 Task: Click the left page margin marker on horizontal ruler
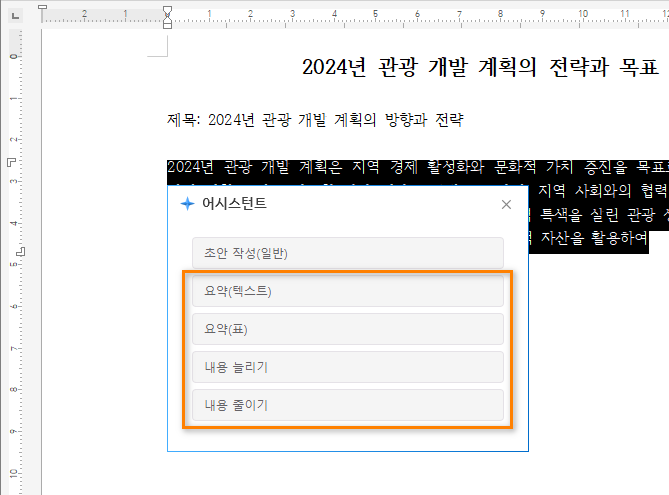click(x=42, y=7)
